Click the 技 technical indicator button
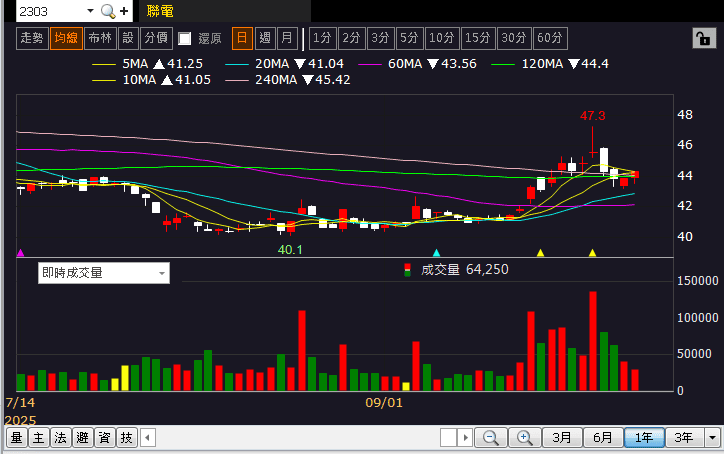 click(126, 438)
